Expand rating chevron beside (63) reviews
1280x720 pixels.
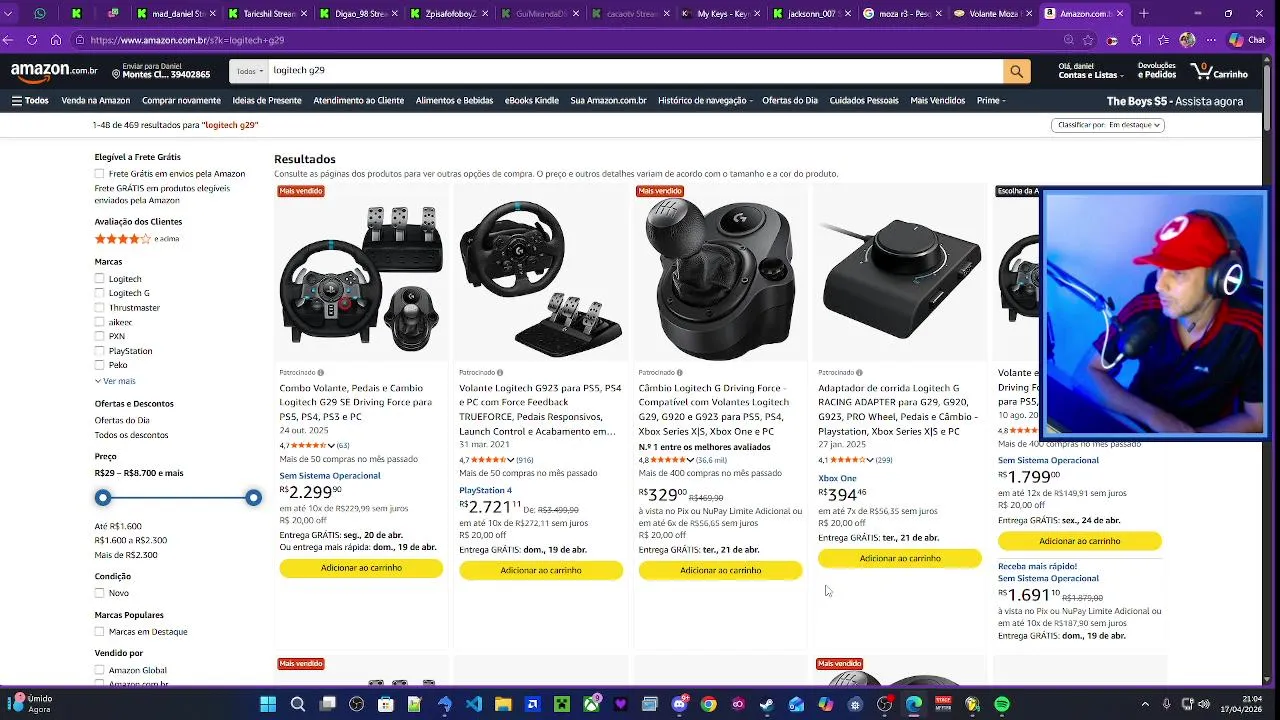[x=331, y=445]
